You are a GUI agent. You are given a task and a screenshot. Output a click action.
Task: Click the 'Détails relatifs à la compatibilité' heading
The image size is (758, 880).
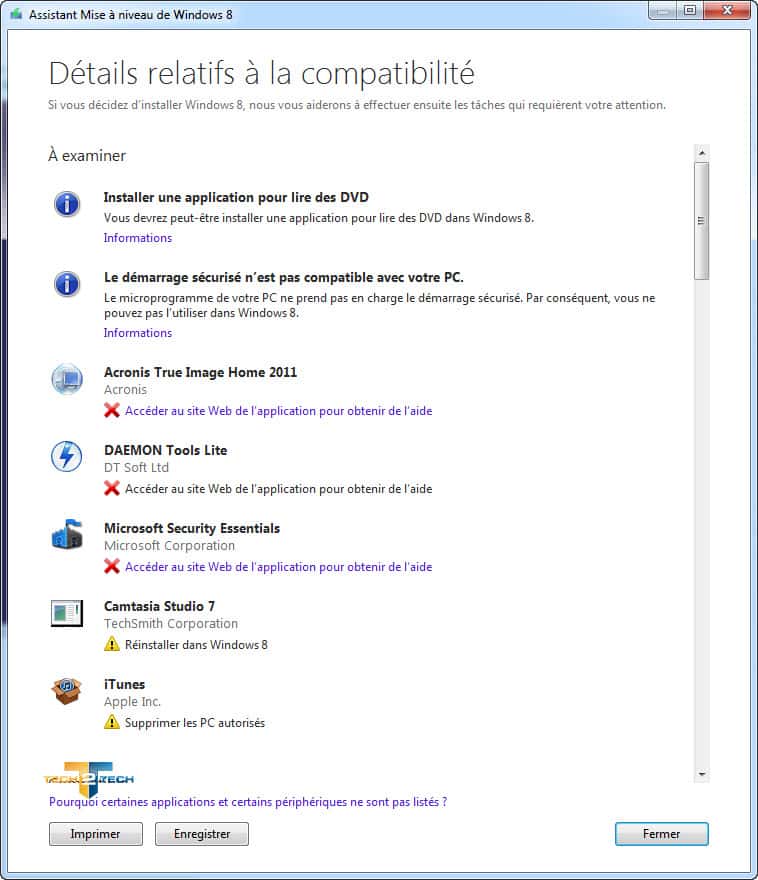tap(262, 73)
